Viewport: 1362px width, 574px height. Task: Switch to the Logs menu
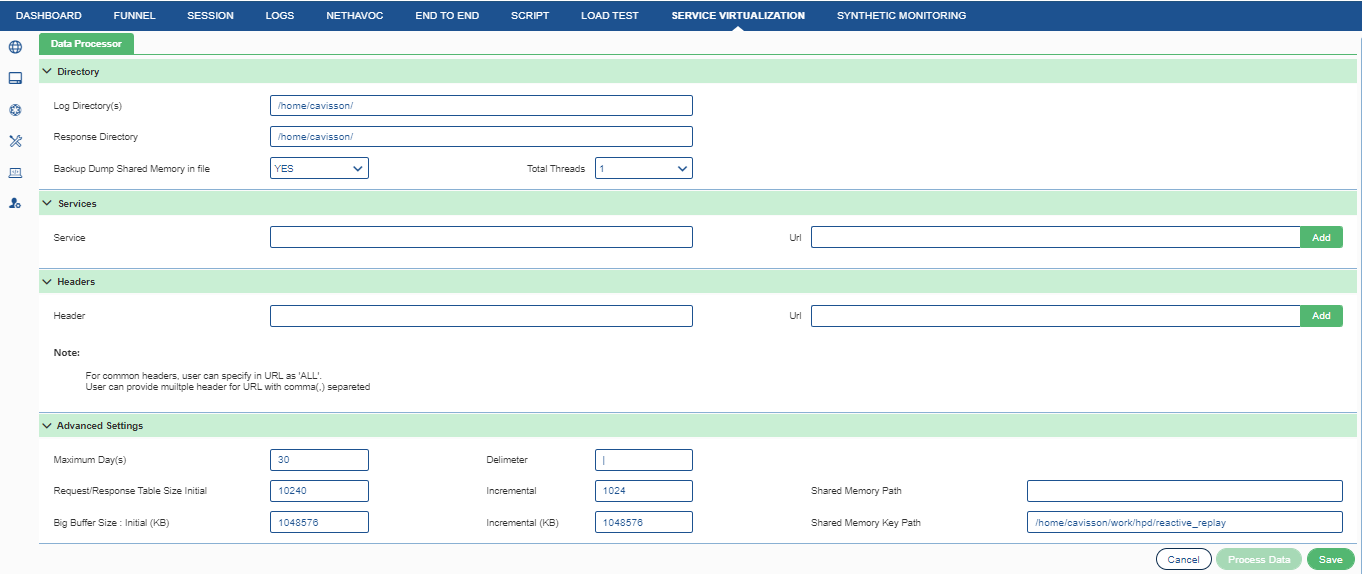280,16
